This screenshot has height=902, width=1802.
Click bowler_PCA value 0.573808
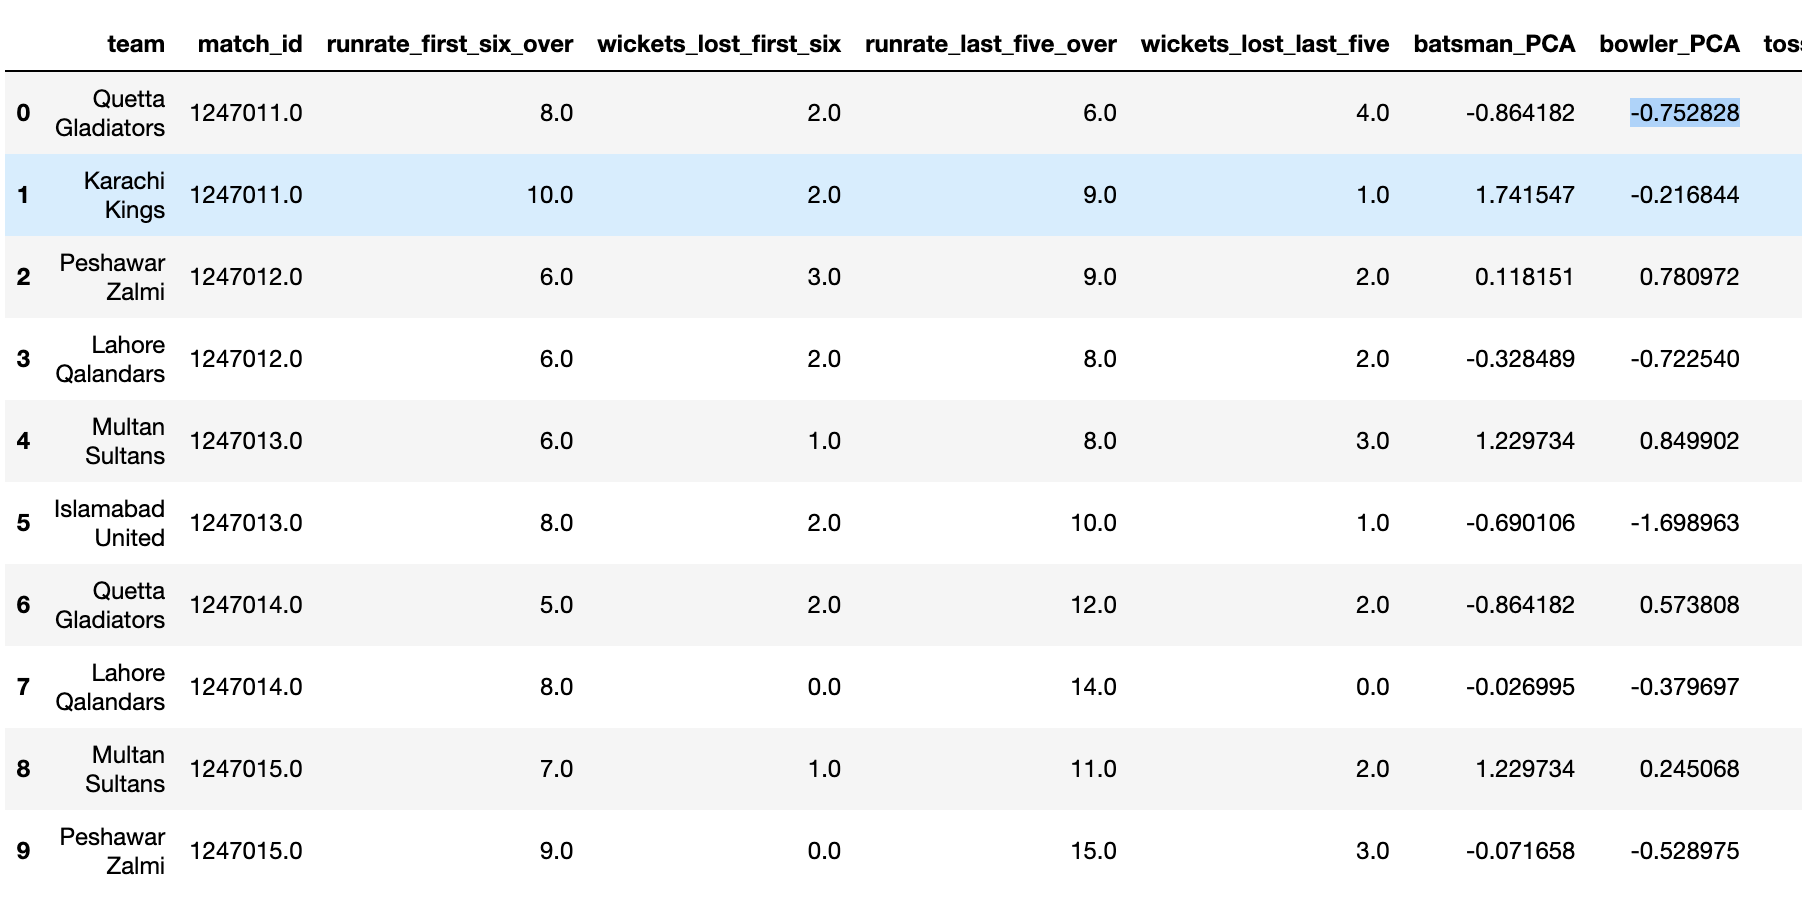1689,605
